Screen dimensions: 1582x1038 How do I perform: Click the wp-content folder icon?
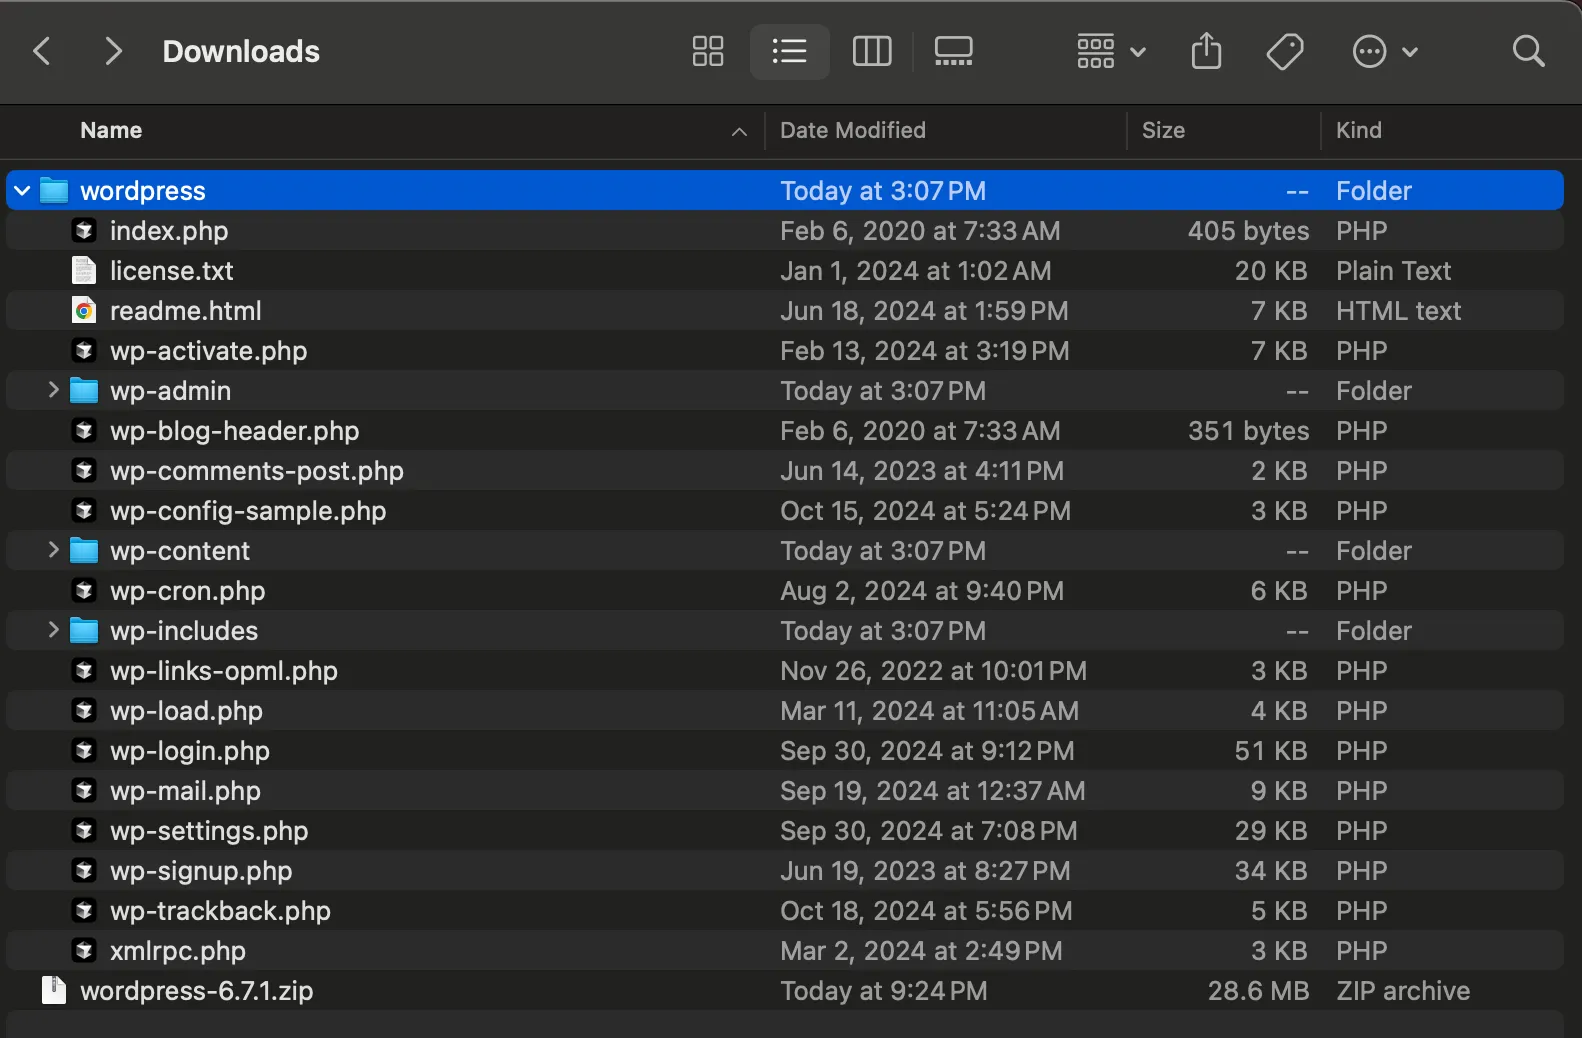[x=84, y=550]
